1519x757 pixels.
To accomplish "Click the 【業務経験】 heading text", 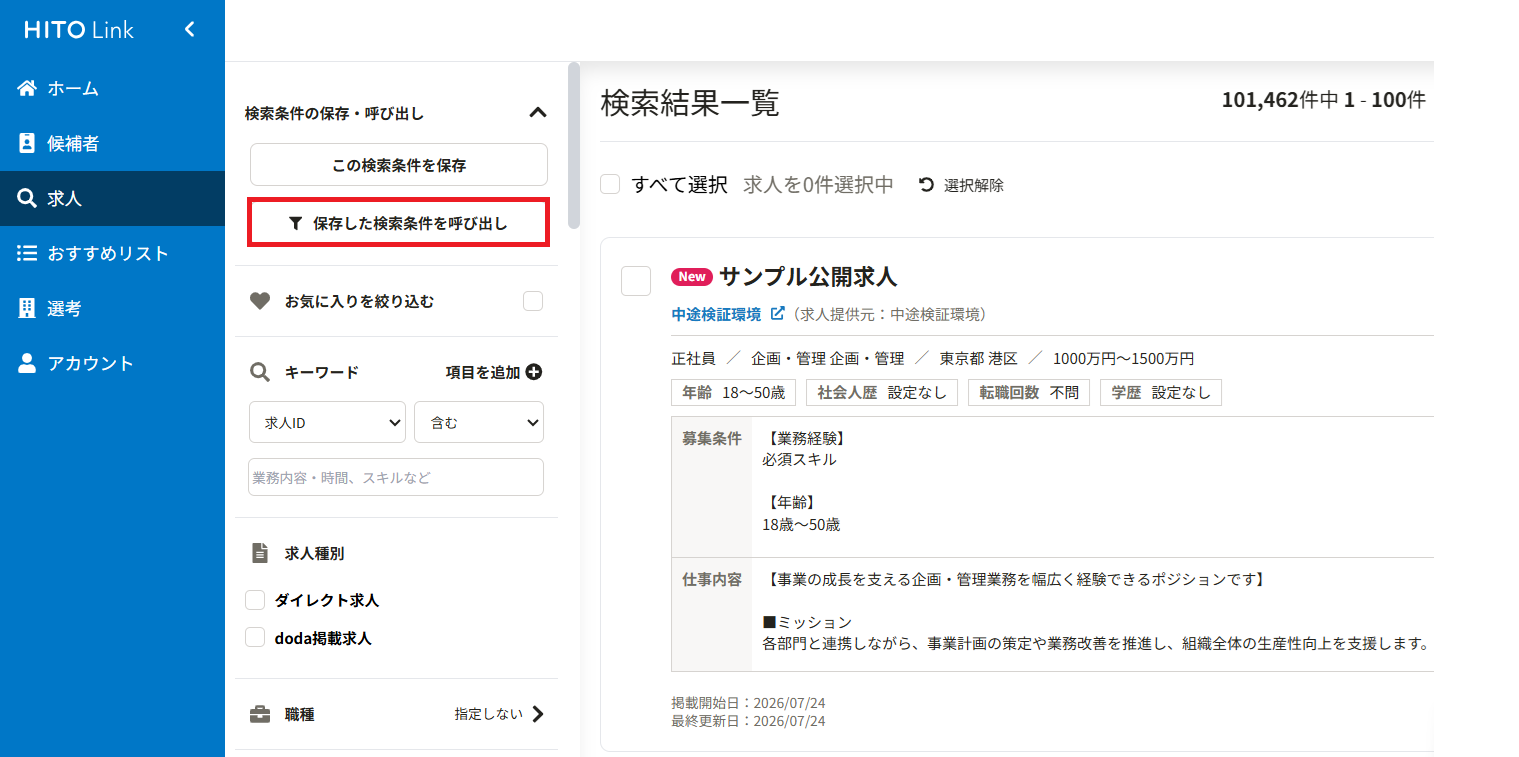I will click(805, 438).
